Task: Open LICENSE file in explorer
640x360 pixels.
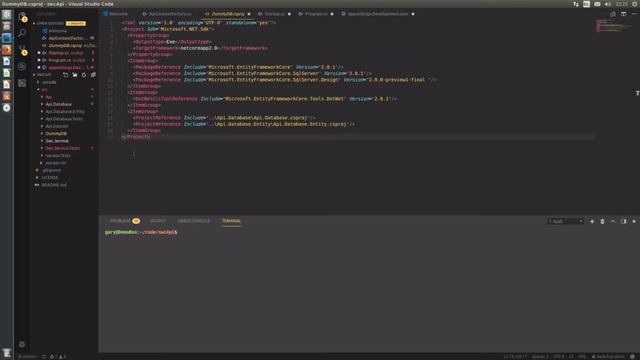Action: point(49,178)
